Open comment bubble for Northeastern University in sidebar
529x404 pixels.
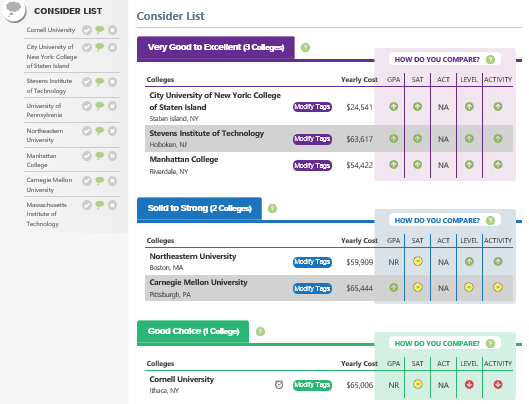coord(100,131)
